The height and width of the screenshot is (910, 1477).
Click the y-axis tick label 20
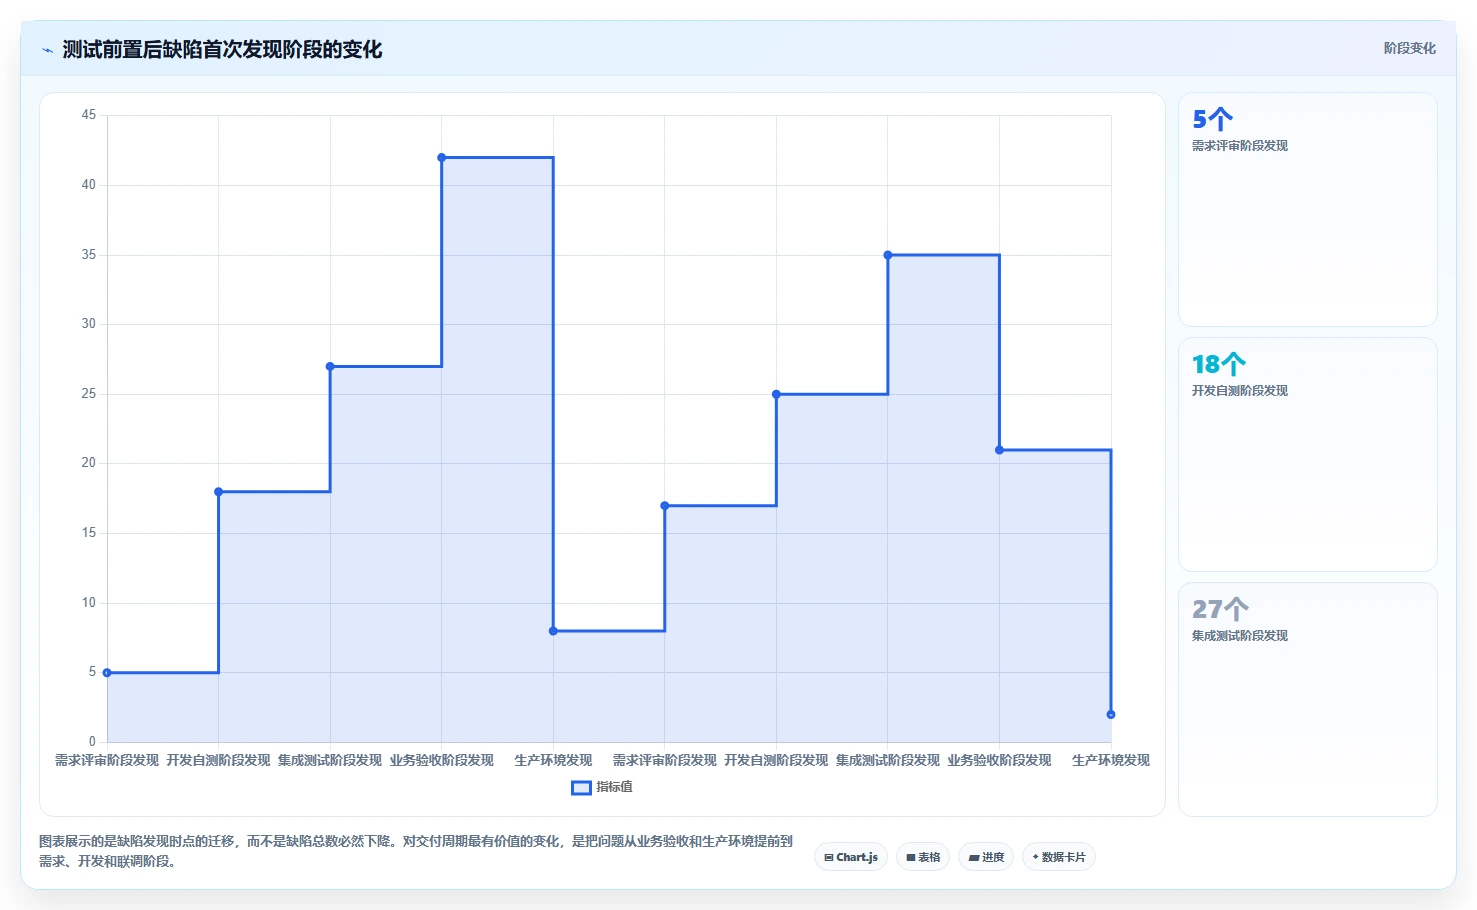click(x=89, y=463)
